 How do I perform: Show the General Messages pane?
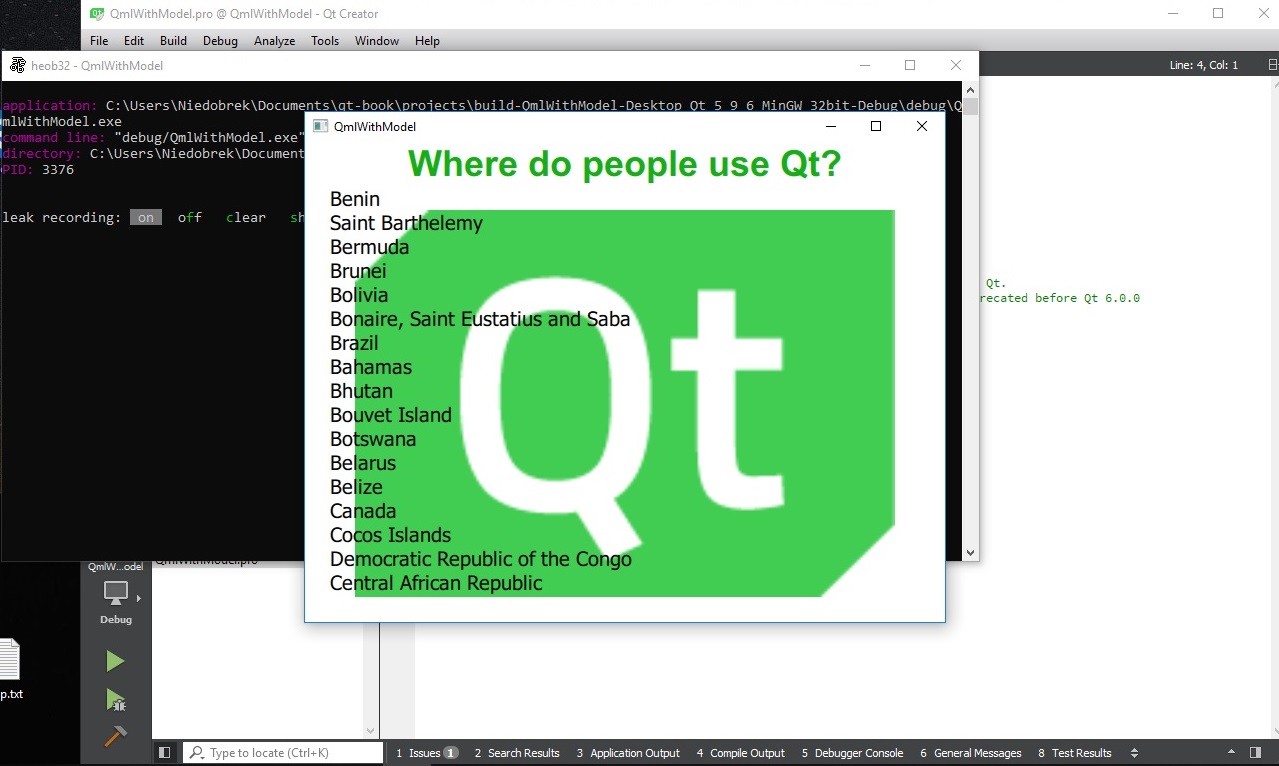971,753
